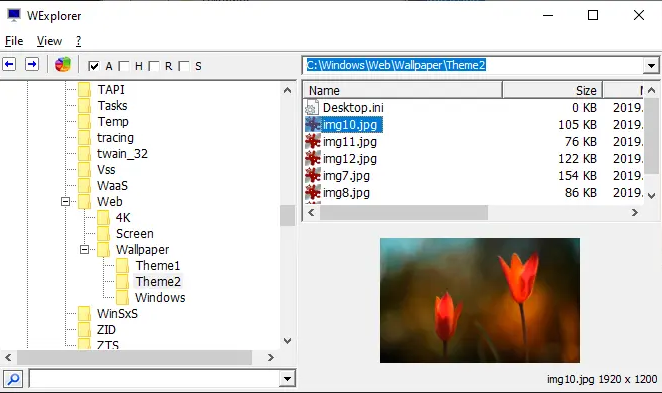Click the forward navigation arrow button
Viewport: 662px width, 393px height.
tap(32, 65)
